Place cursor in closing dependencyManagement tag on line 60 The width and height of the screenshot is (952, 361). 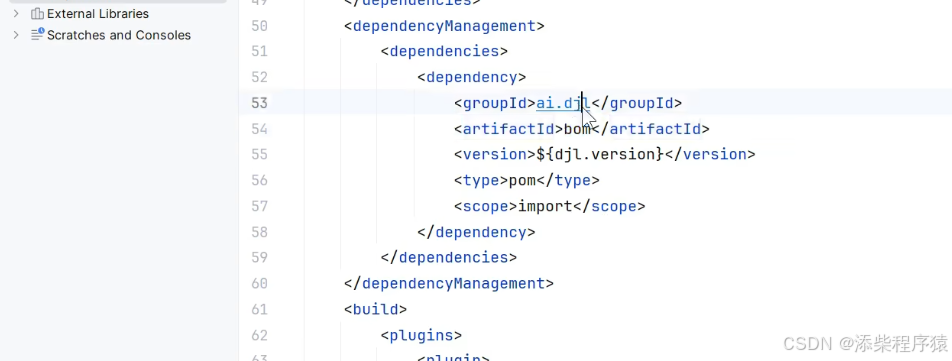[449, 283]
